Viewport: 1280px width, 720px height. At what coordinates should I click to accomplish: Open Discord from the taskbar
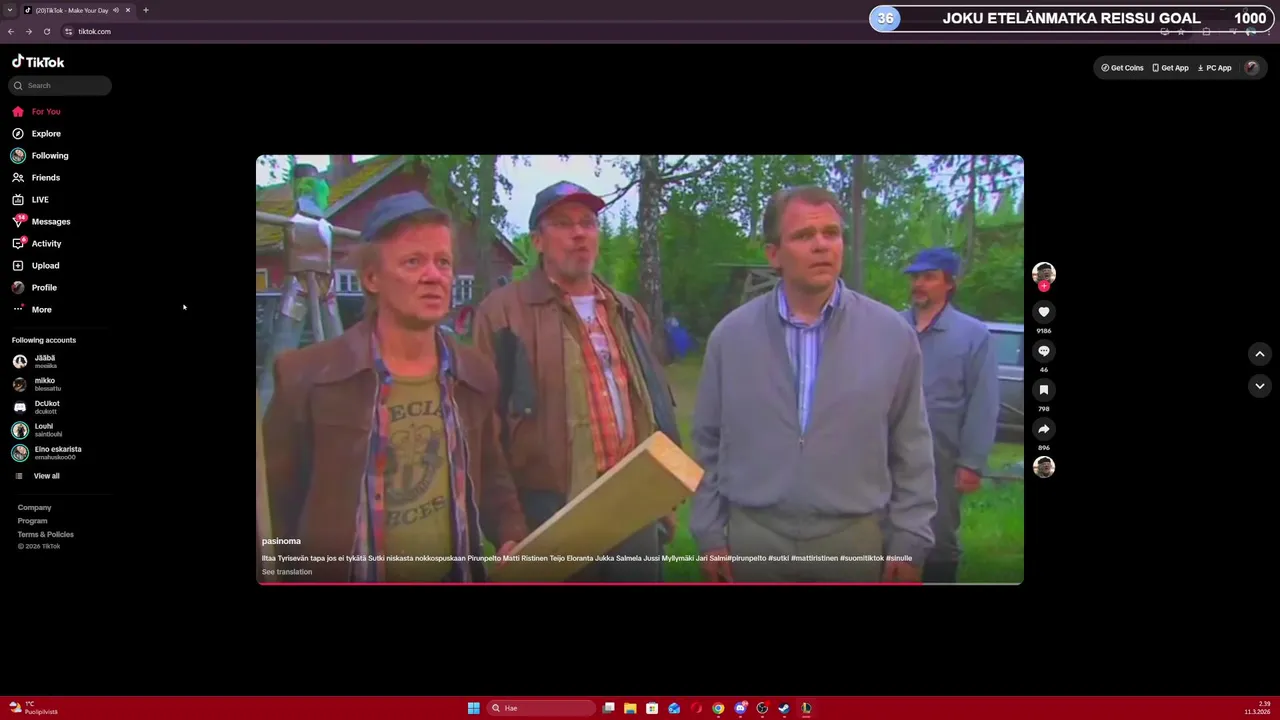[x=740, y=708]
